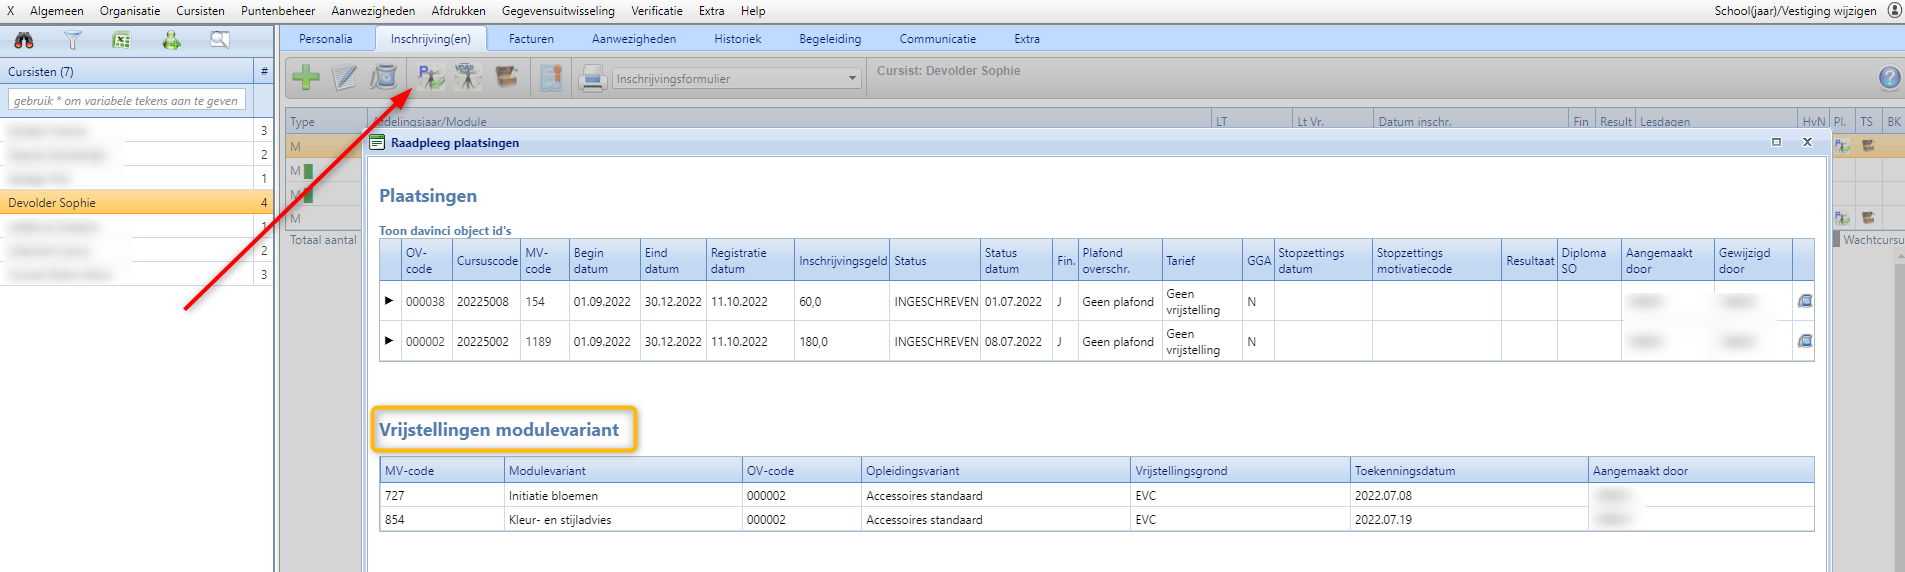Click the Kleur- en stijladvies modulevariant cell

tap(623, 519)
